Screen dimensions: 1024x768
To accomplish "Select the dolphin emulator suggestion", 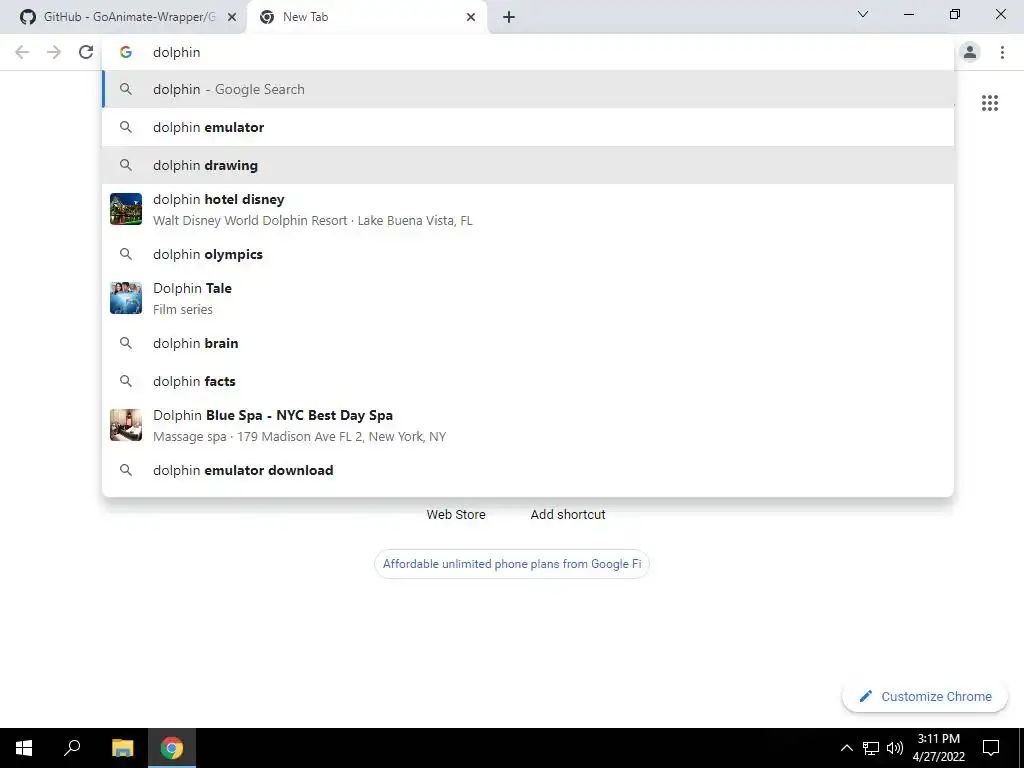I will 528,127.
